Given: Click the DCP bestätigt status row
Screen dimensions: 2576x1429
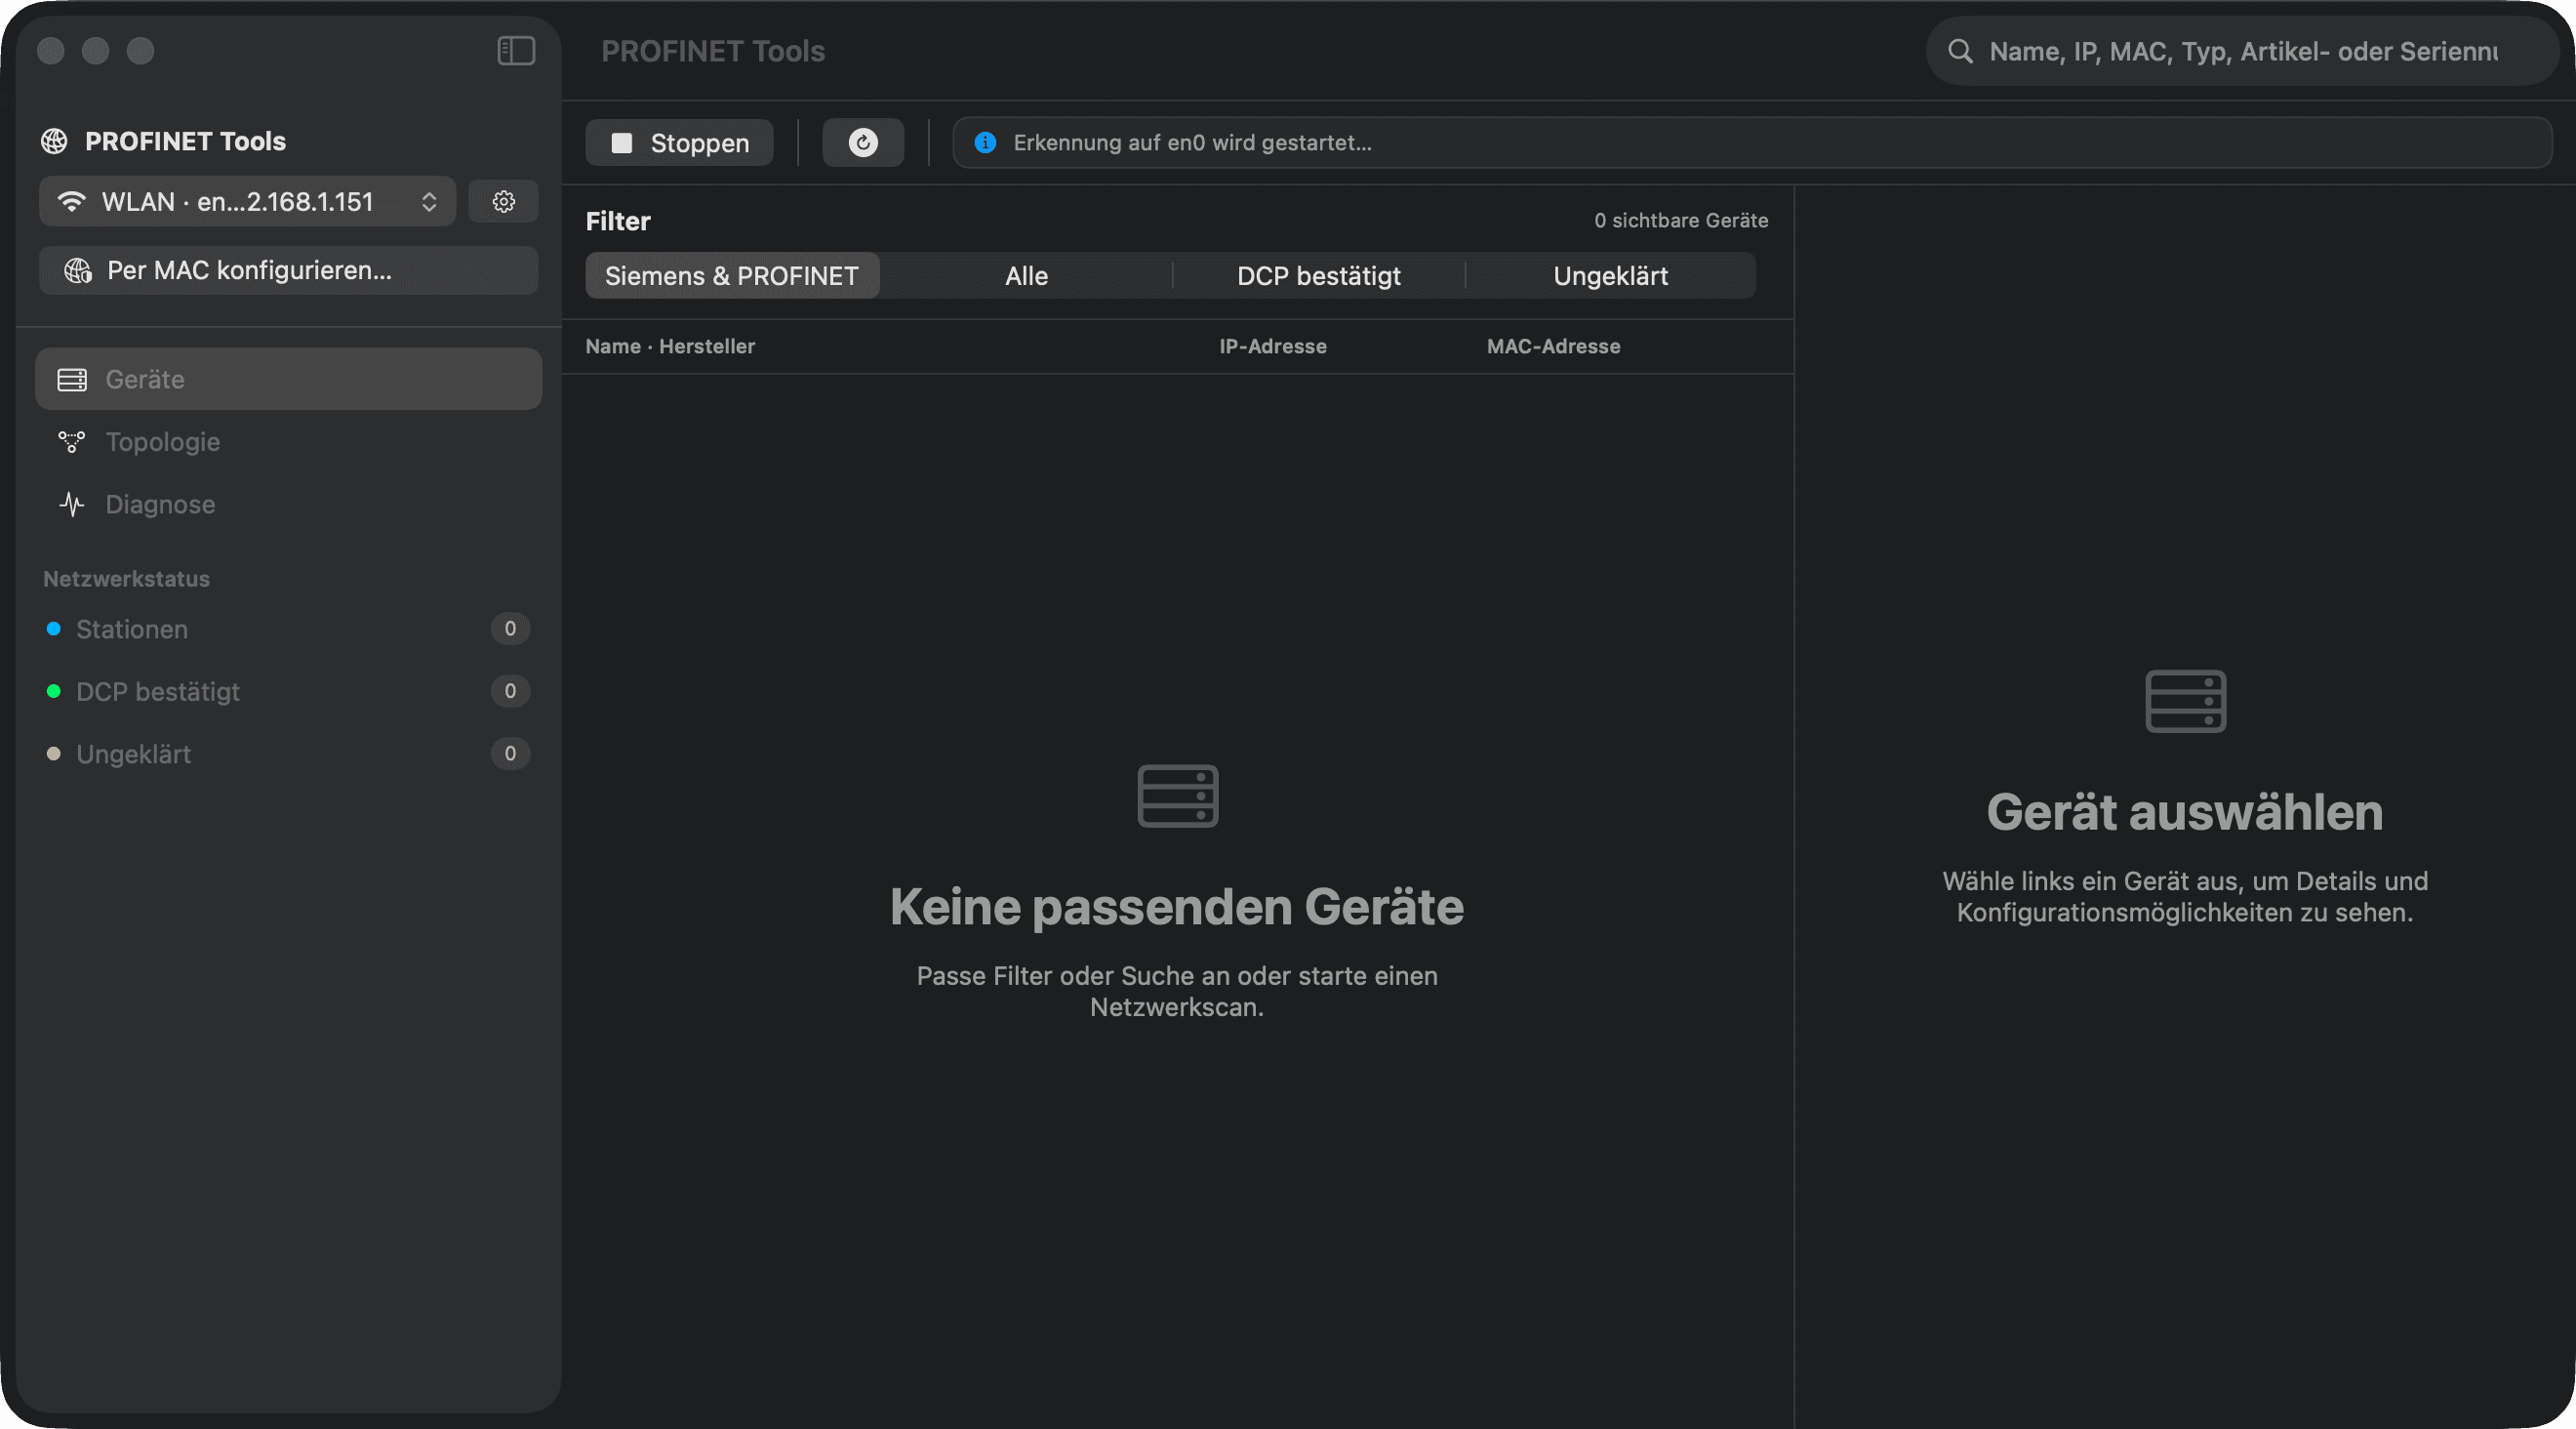Looking at the screenshot, I should [x=288, y=692].
